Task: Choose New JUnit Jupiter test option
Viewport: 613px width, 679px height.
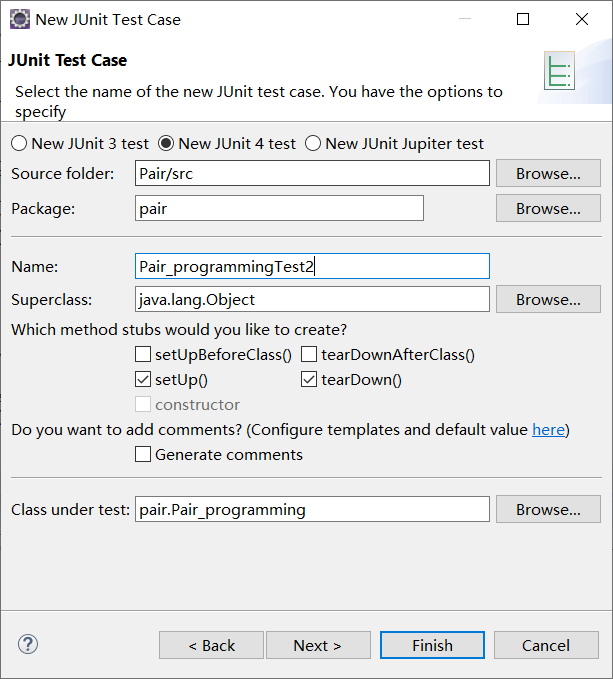Action: (313, 143)
